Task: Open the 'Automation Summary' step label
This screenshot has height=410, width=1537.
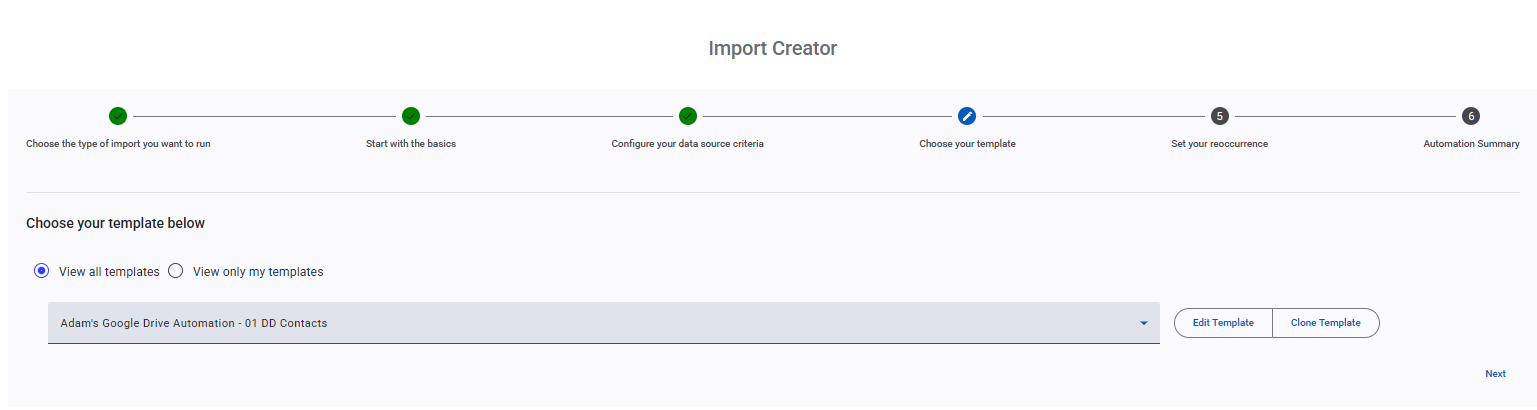Action: 1471,144
